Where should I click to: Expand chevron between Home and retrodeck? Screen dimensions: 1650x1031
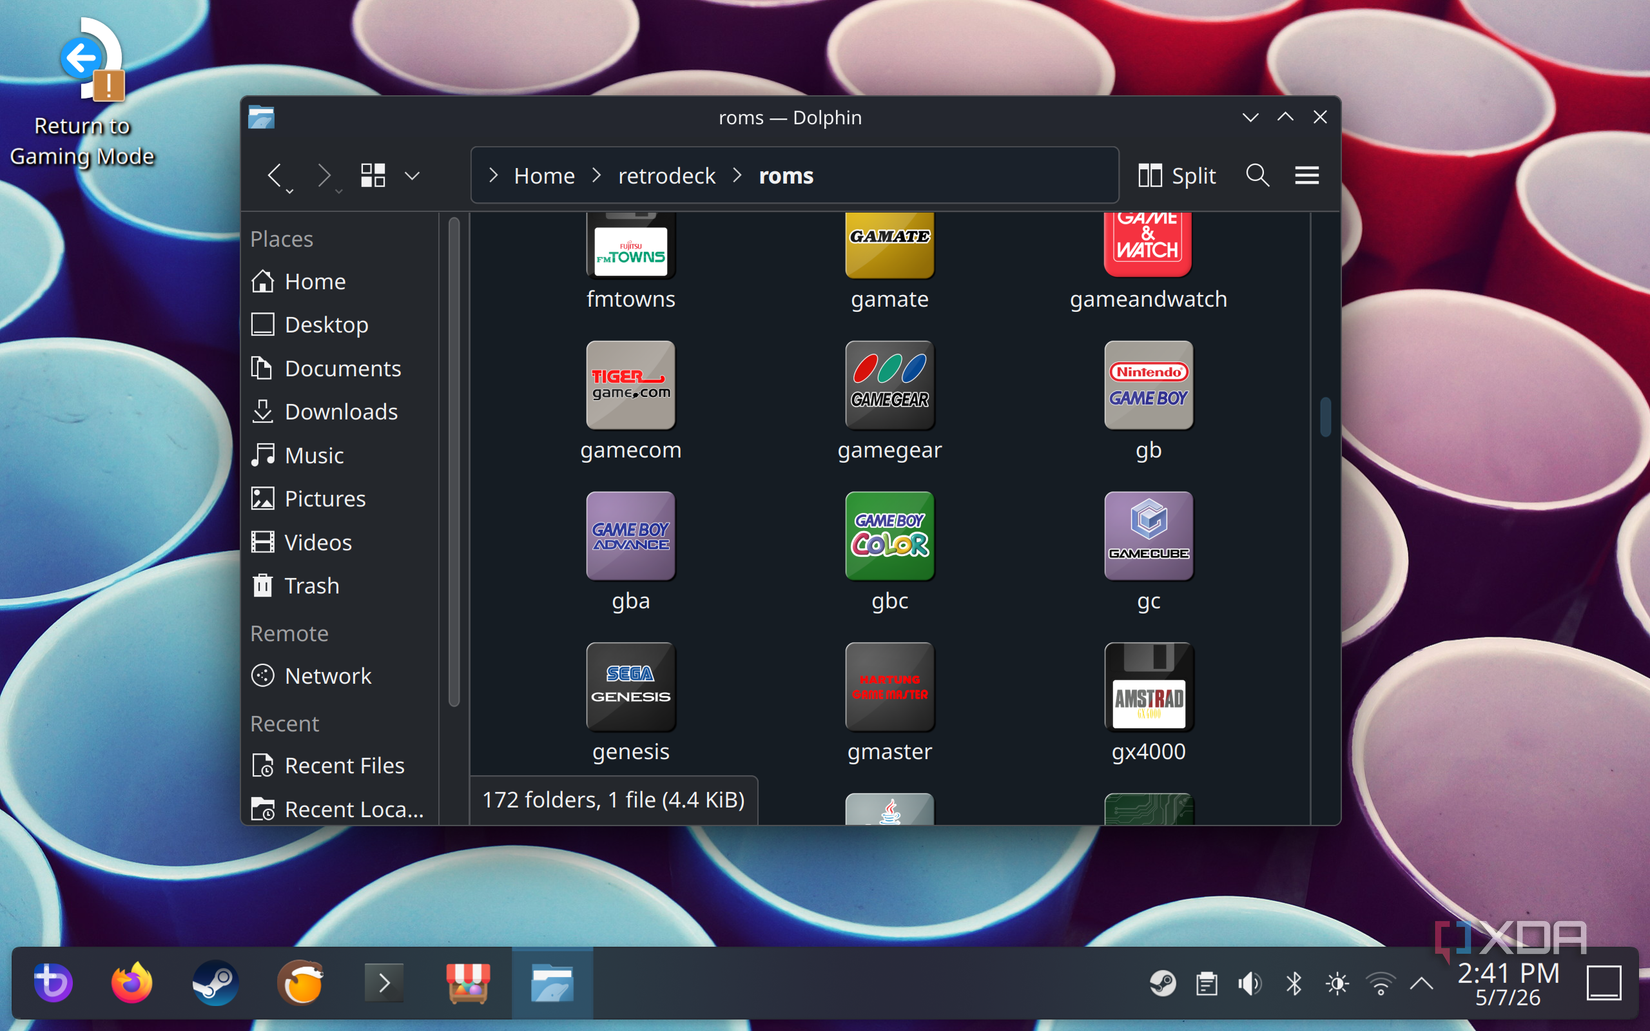pyautogui.click(x=597, y=175)
